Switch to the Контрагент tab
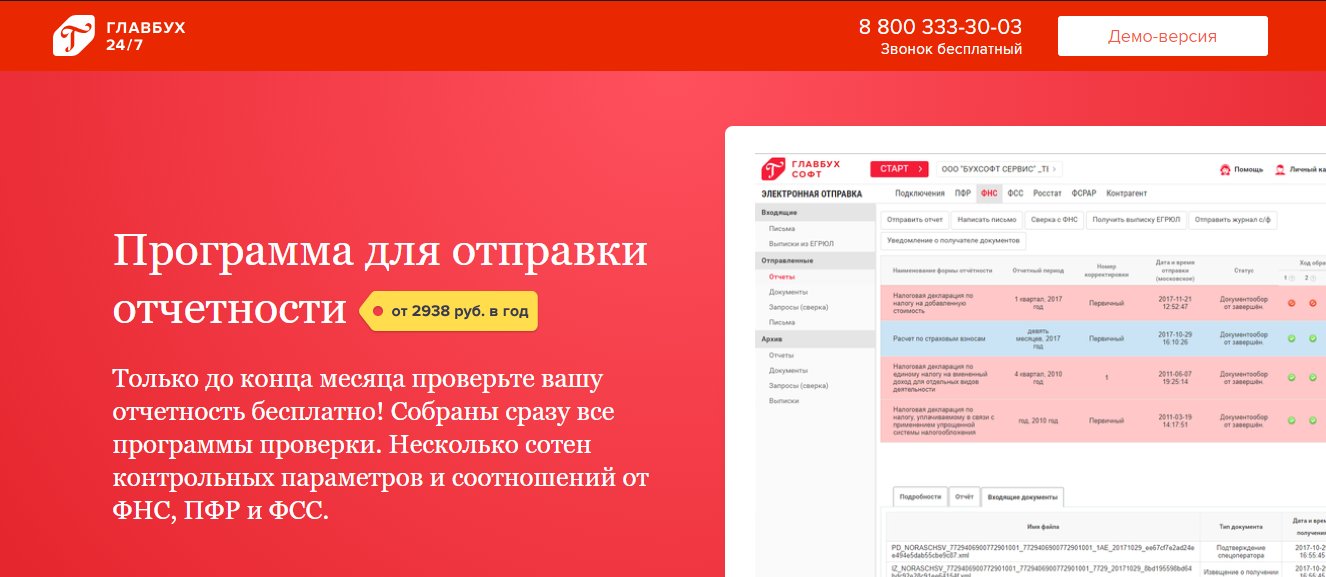This screenshot has width=1326, height=577. pos(1126,193)
